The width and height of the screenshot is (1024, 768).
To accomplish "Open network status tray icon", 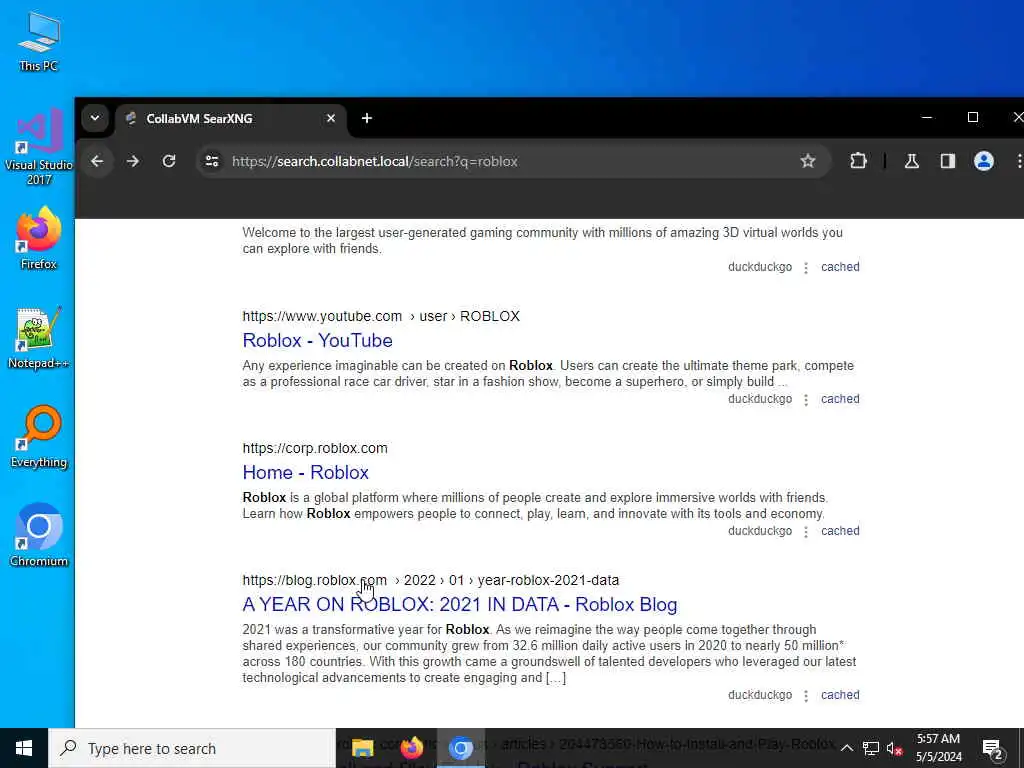I will point(871,748).
